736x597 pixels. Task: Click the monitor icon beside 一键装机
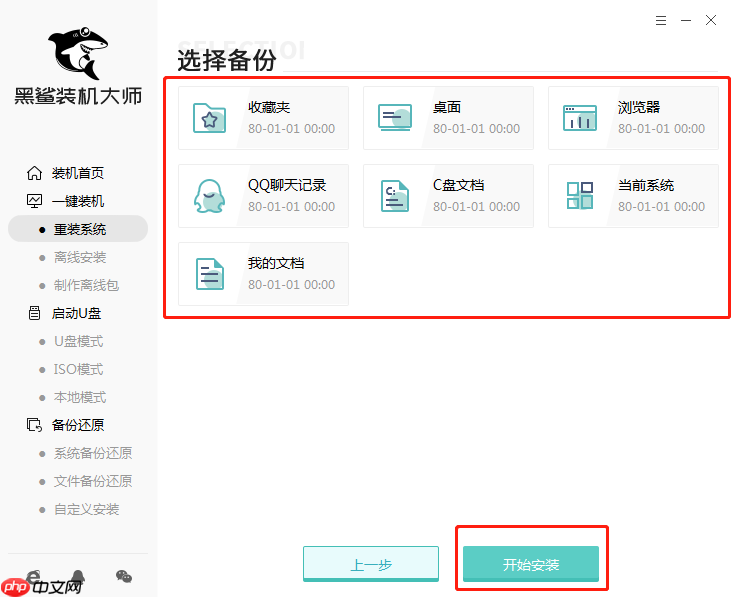[34, 201]
